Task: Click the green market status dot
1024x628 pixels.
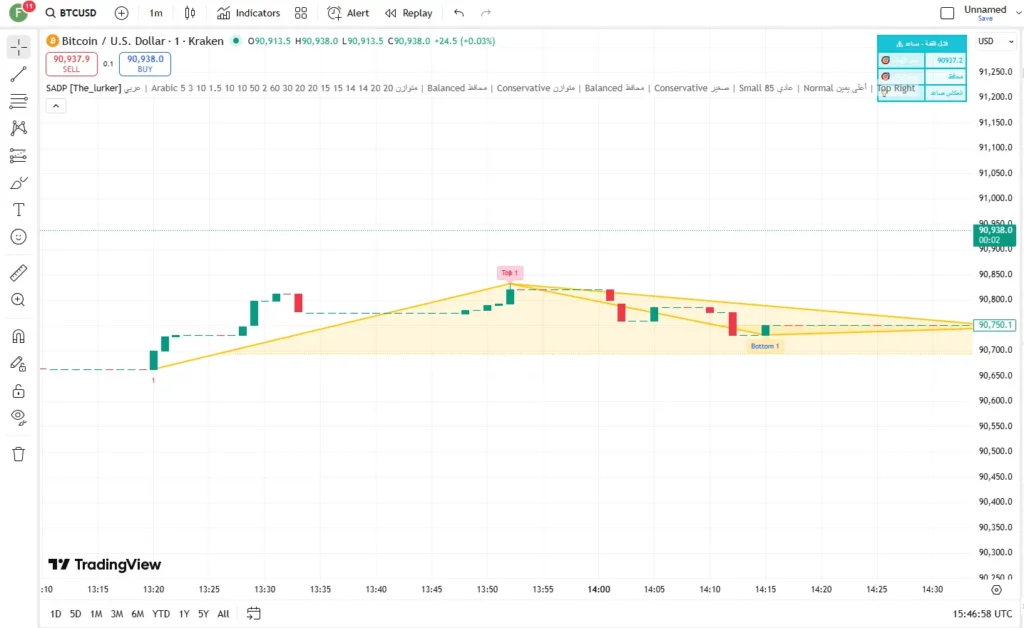Action: click(236, 40)
